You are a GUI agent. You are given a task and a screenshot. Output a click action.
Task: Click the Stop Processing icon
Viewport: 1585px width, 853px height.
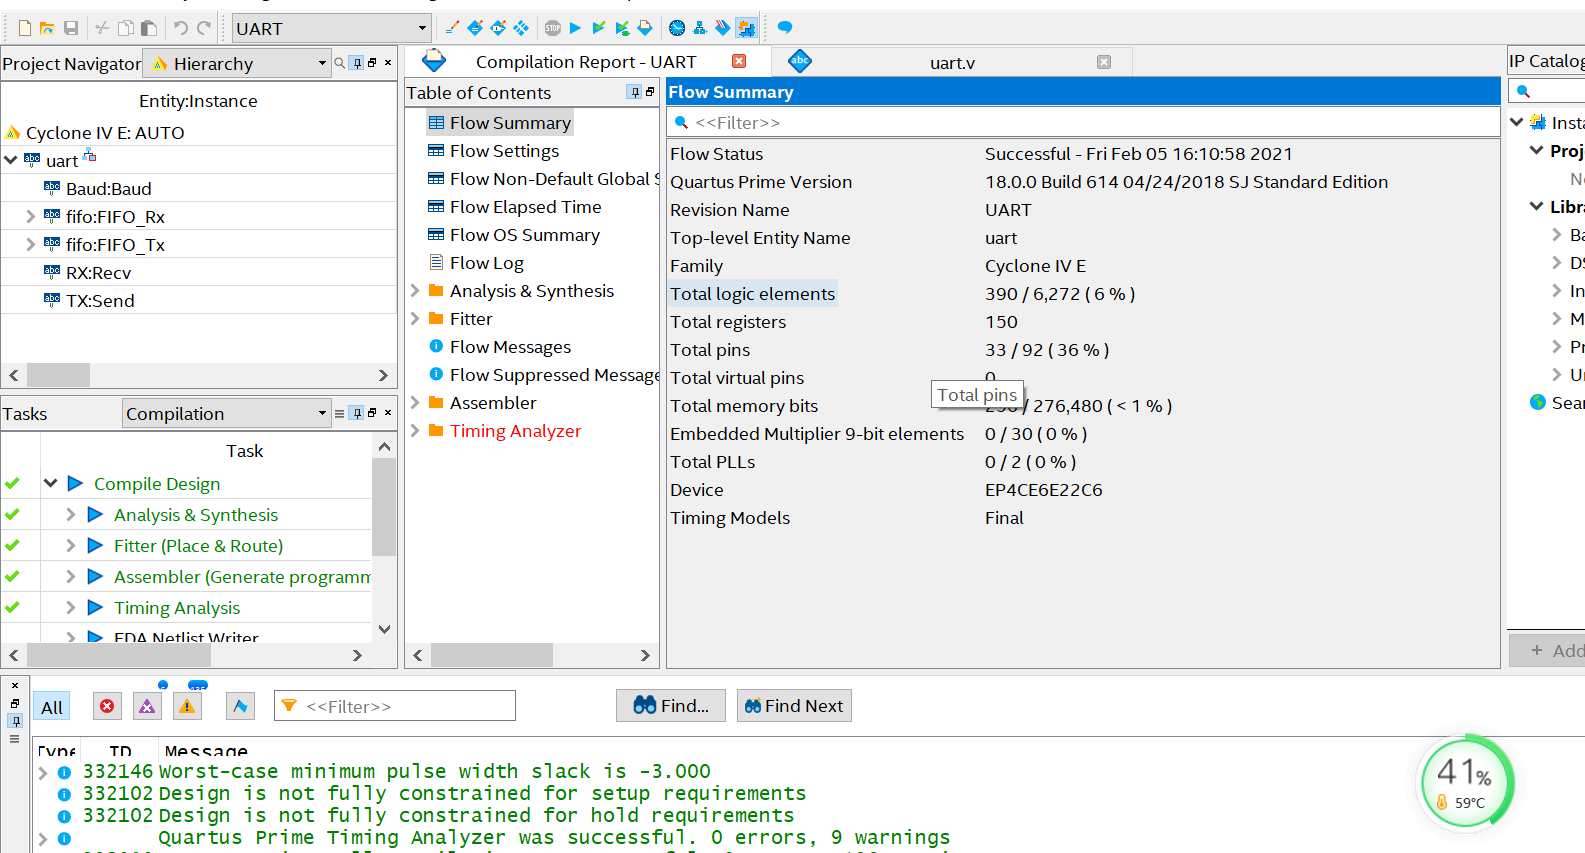[553, 28]
